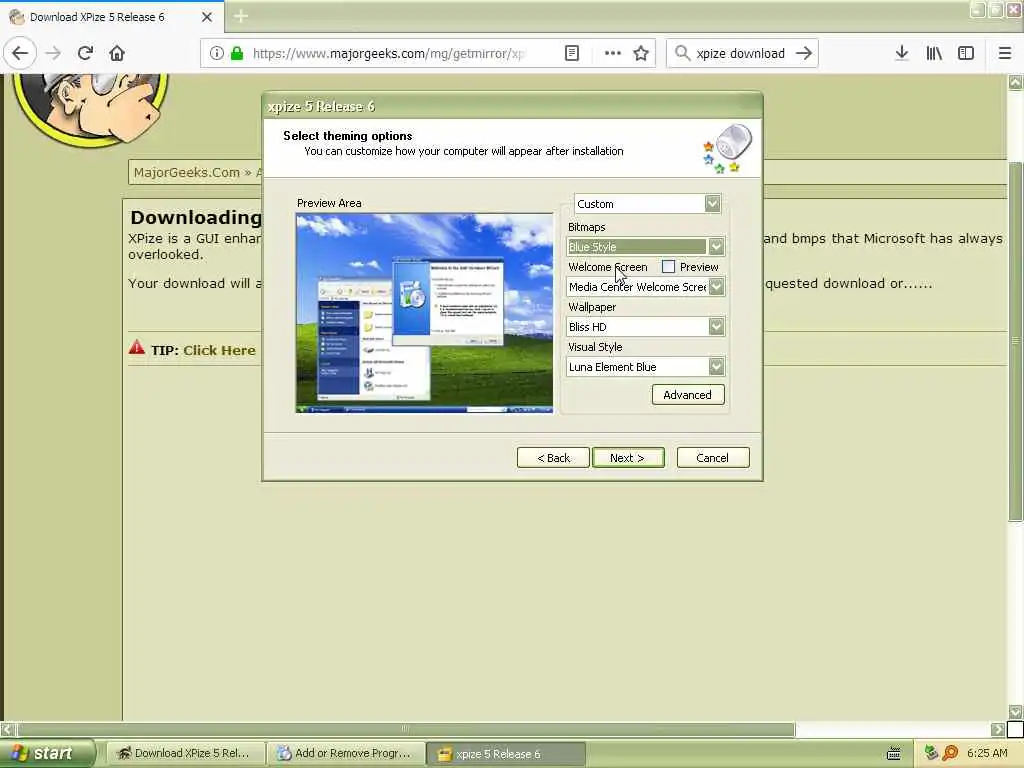This screenshot has height=768, width=1024.
Task: Switch to Download XPize taskbar item
Action: coord(185,754)
